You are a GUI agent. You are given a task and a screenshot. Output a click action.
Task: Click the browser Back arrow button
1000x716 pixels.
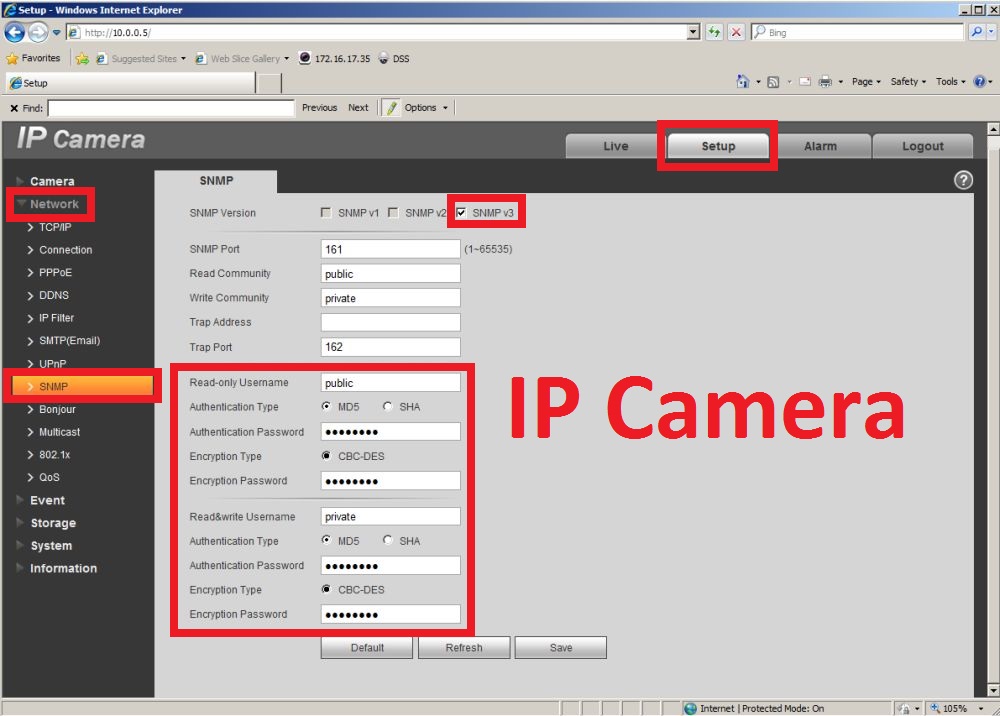coord(14,33)
